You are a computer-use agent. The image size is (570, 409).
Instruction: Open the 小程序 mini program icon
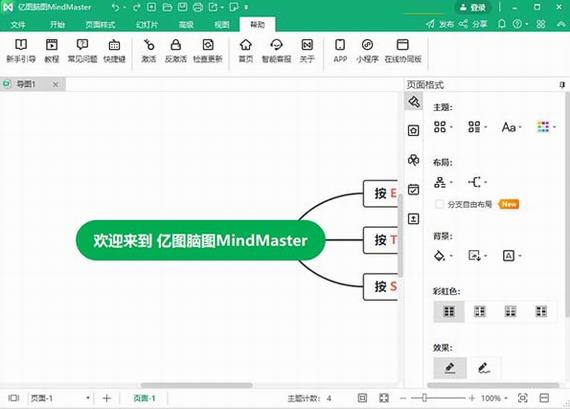coord(368,51)
